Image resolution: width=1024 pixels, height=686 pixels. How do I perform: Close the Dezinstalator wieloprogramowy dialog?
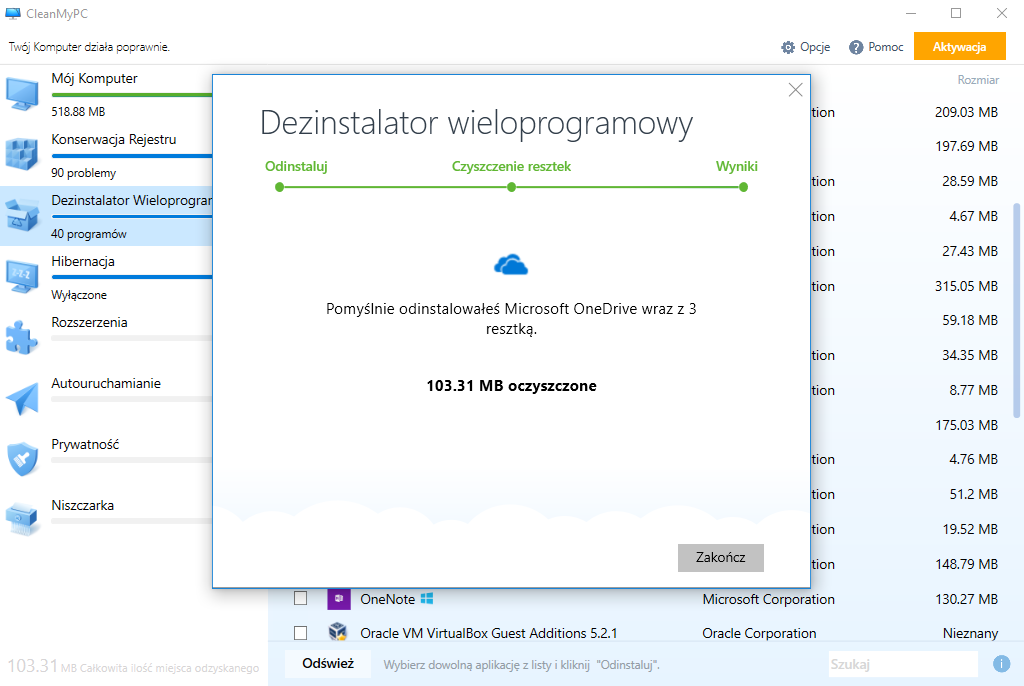point(795,90)
